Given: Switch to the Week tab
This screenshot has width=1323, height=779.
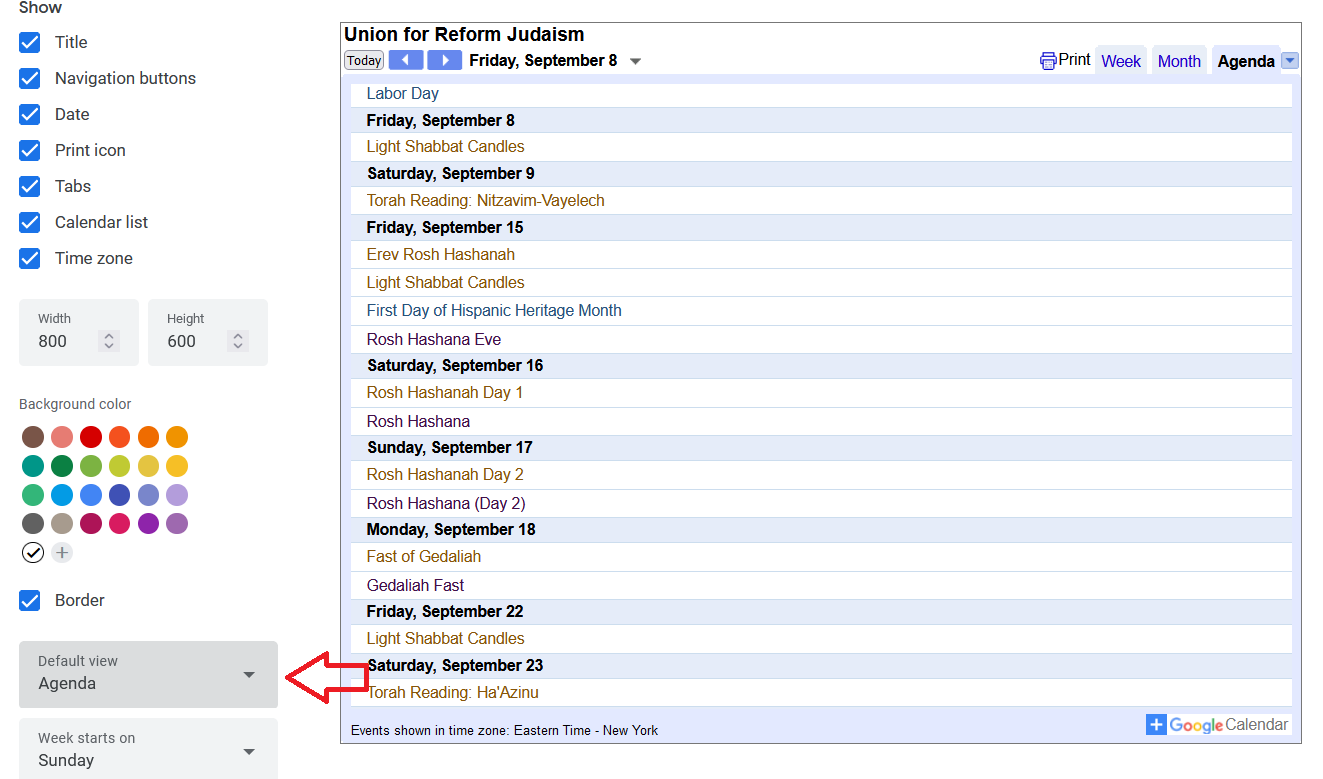Looking at the screenshot, I should (1121, 61).
